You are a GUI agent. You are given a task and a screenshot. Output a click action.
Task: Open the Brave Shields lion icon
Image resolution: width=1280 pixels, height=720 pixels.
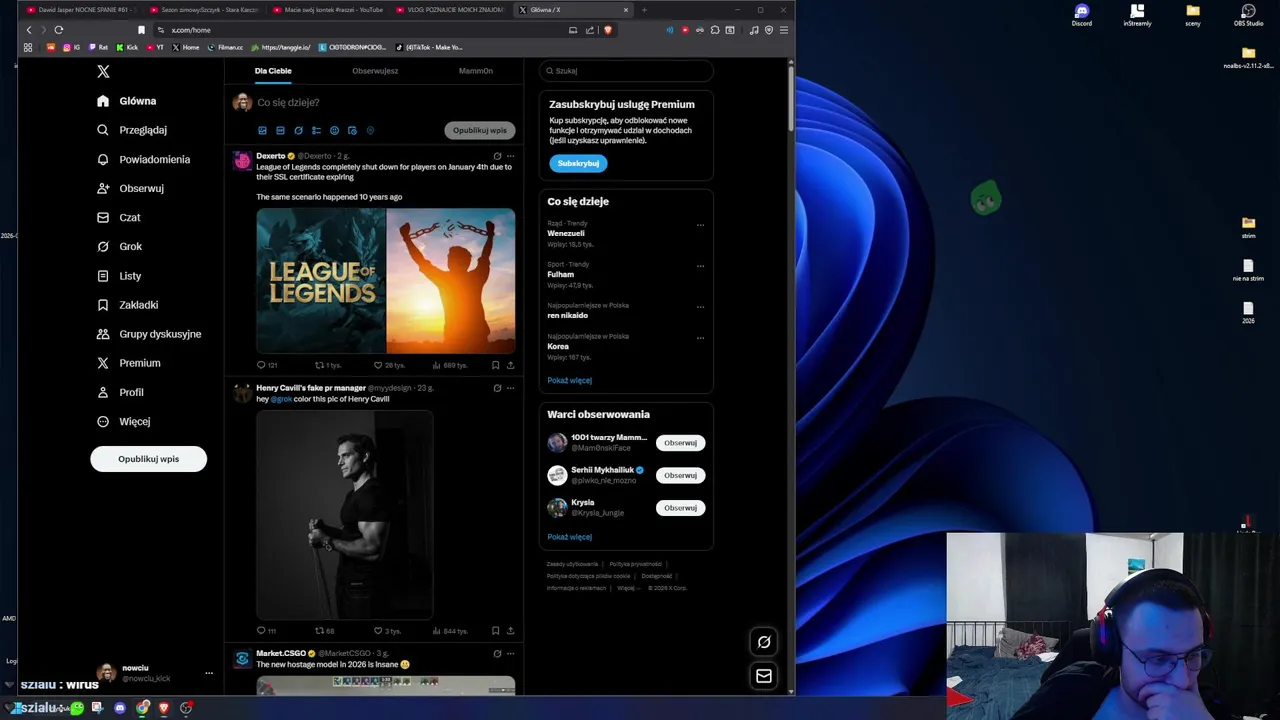coord(608,30)
